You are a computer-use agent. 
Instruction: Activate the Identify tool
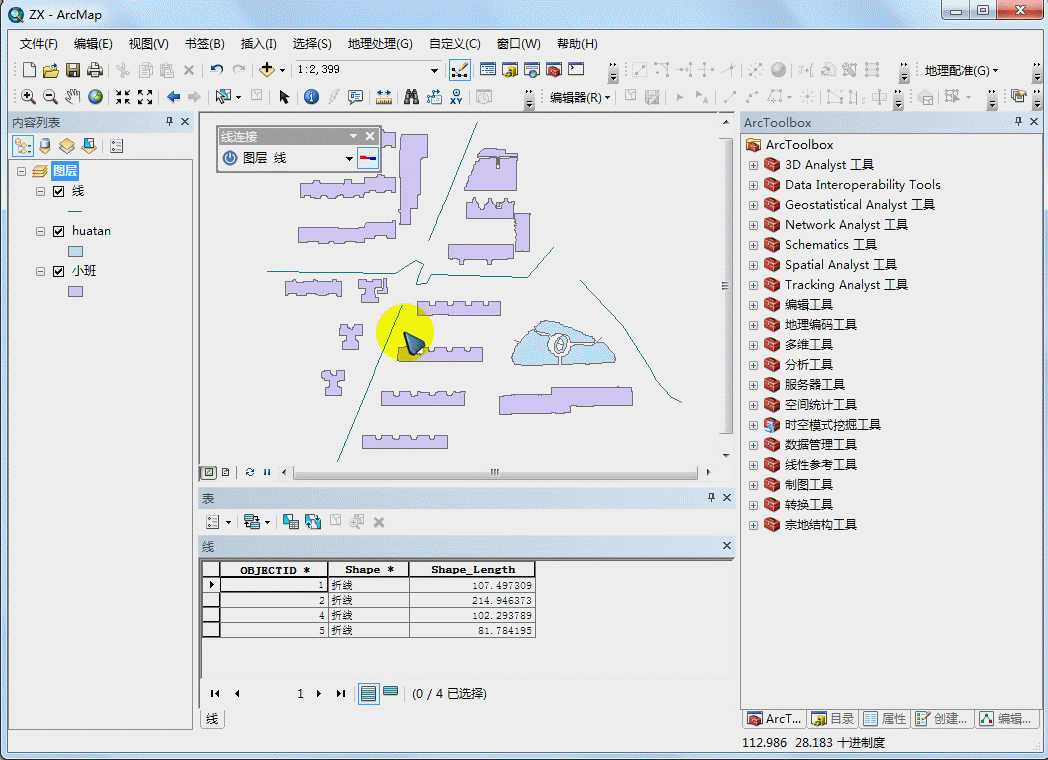click(x=311, y=97)
